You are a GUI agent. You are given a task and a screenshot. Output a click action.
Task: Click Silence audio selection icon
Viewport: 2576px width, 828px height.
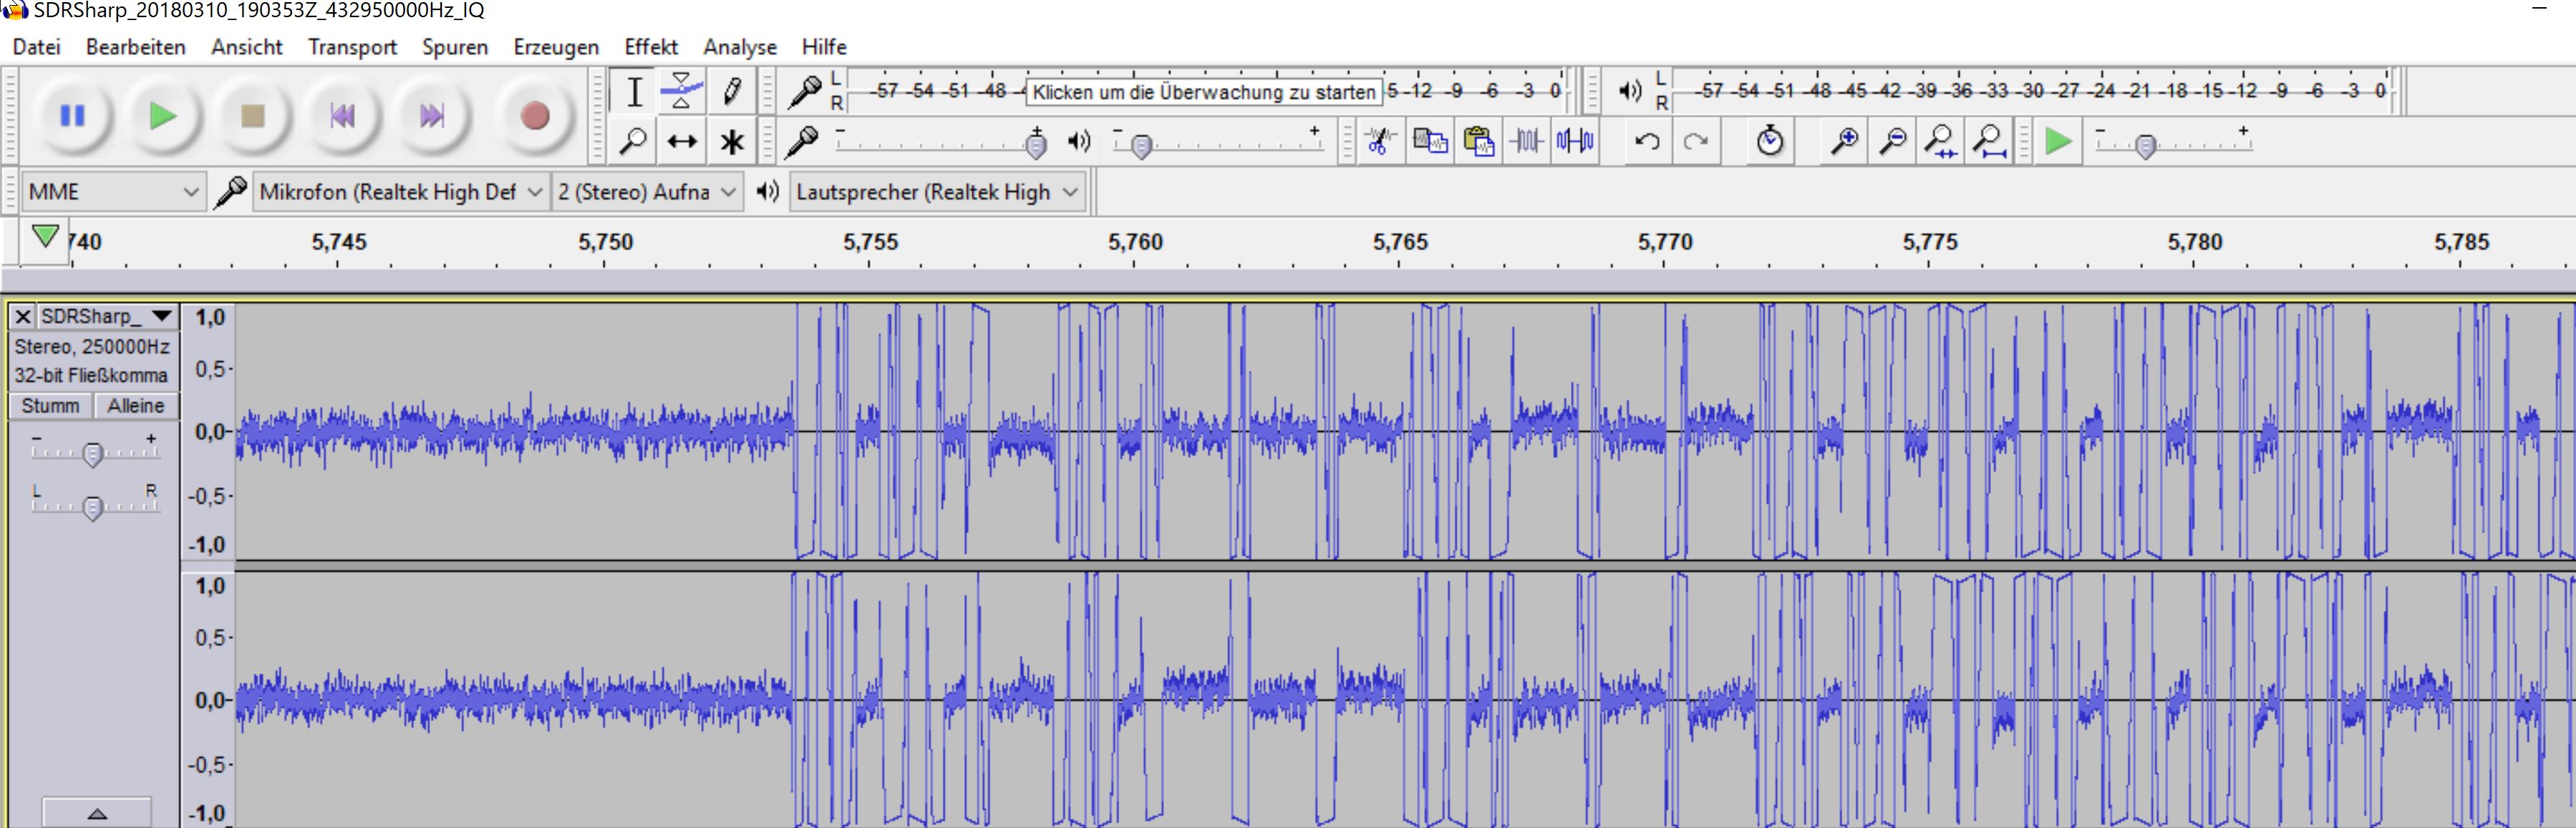click(1575, 141)
